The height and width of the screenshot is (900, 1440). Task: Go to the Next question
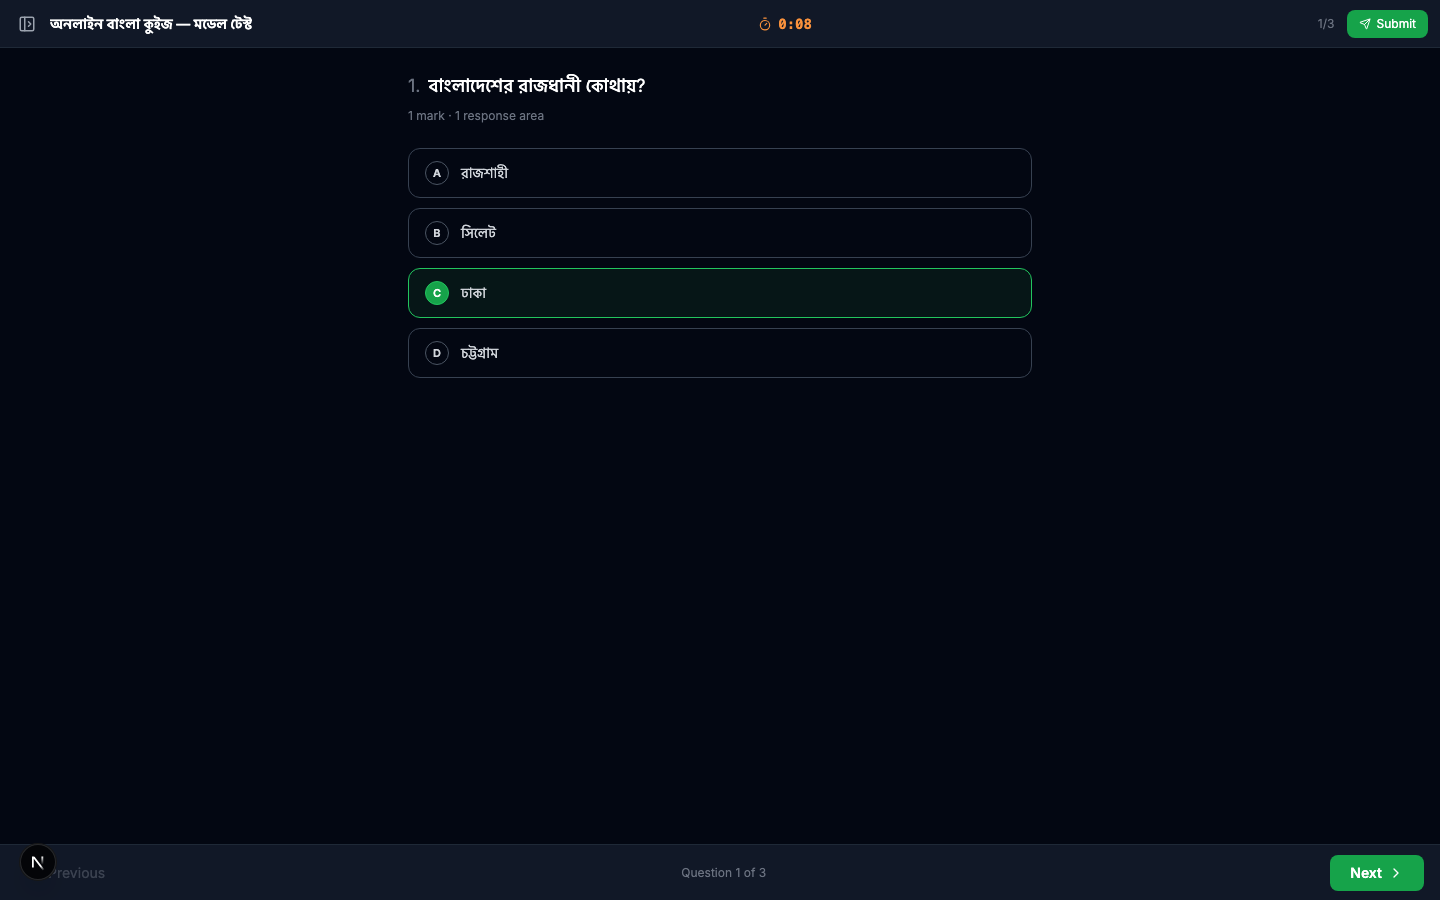pos(1375,873)
